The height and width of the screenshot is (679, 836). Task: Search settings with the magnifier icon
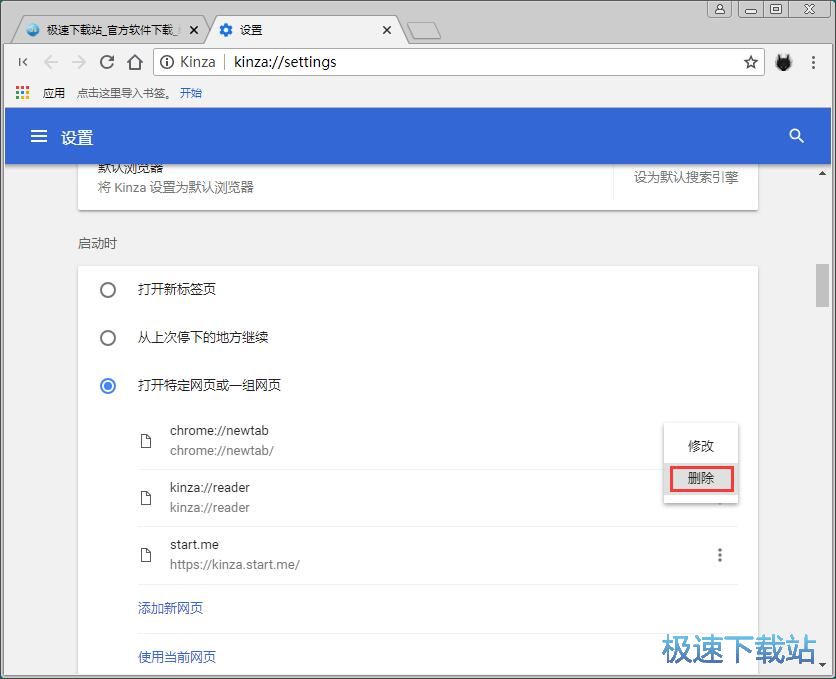pyautogui.click(x=796, y=136)
